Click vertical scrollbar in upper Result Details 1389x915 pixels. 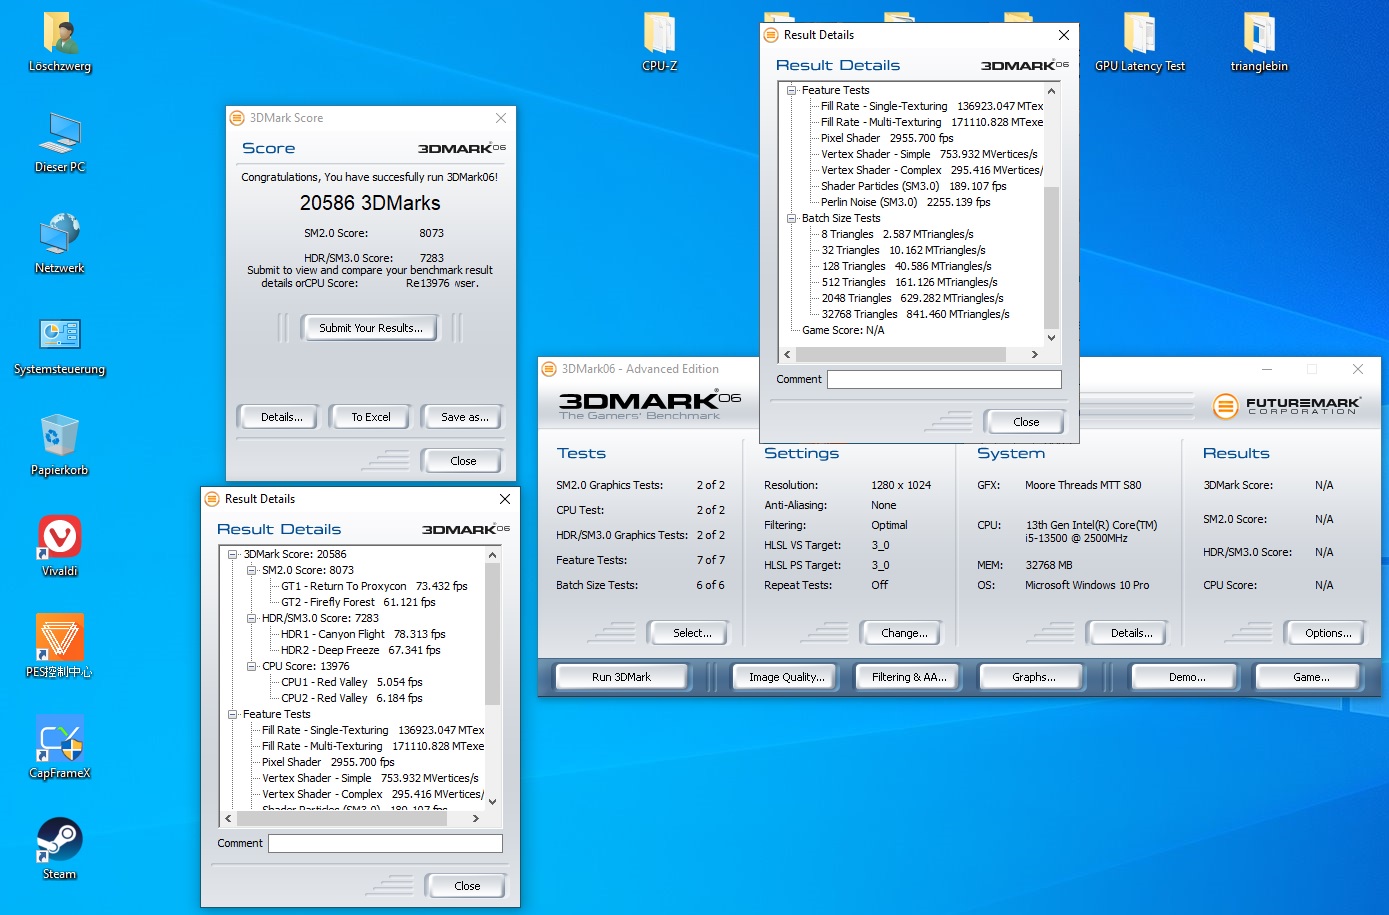pos(1051,257)
